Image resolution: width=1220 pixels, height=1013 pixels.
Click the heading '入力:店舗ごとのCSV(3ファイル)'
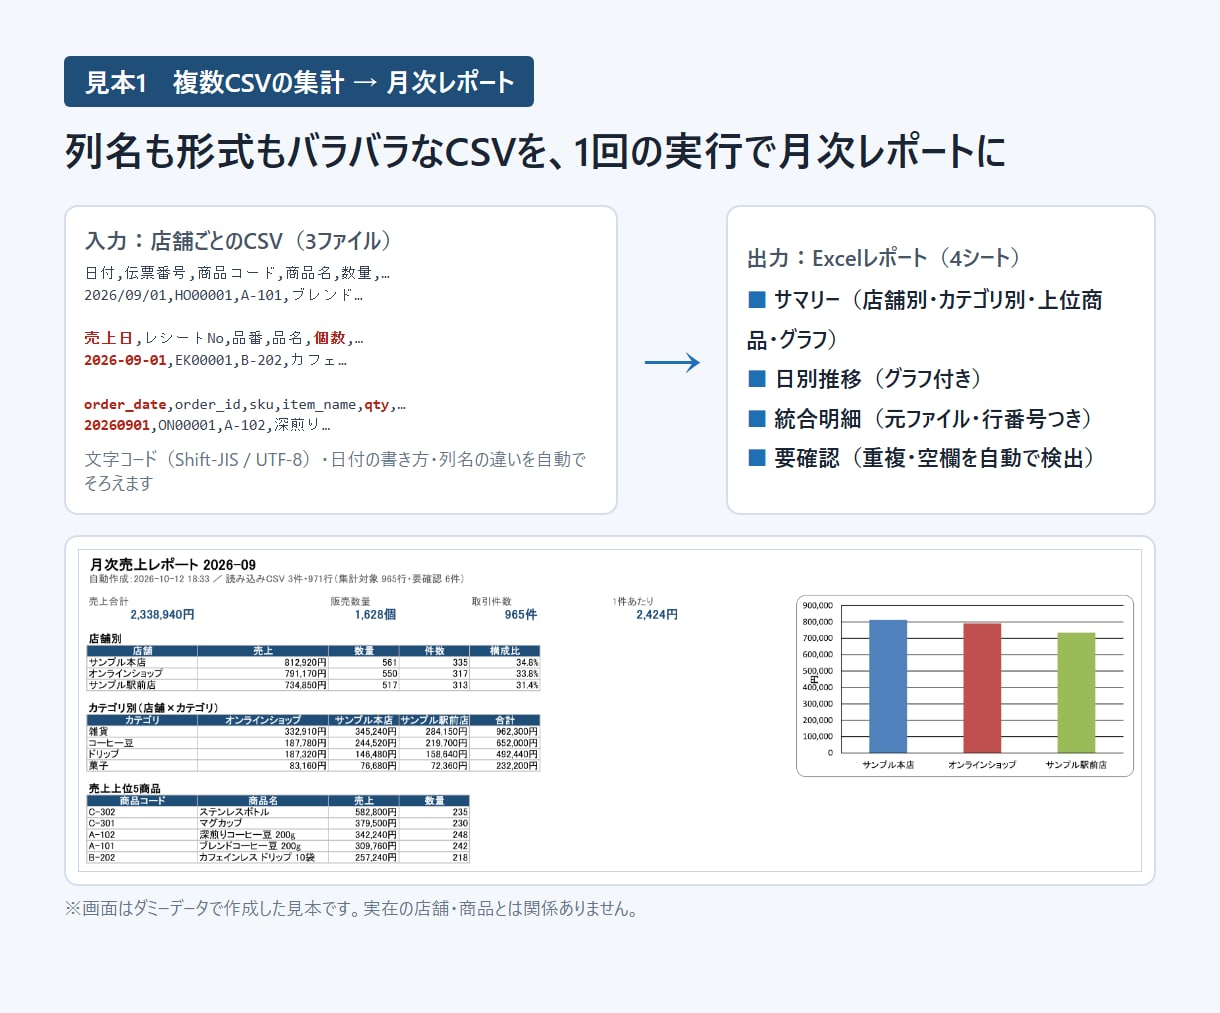240,241
